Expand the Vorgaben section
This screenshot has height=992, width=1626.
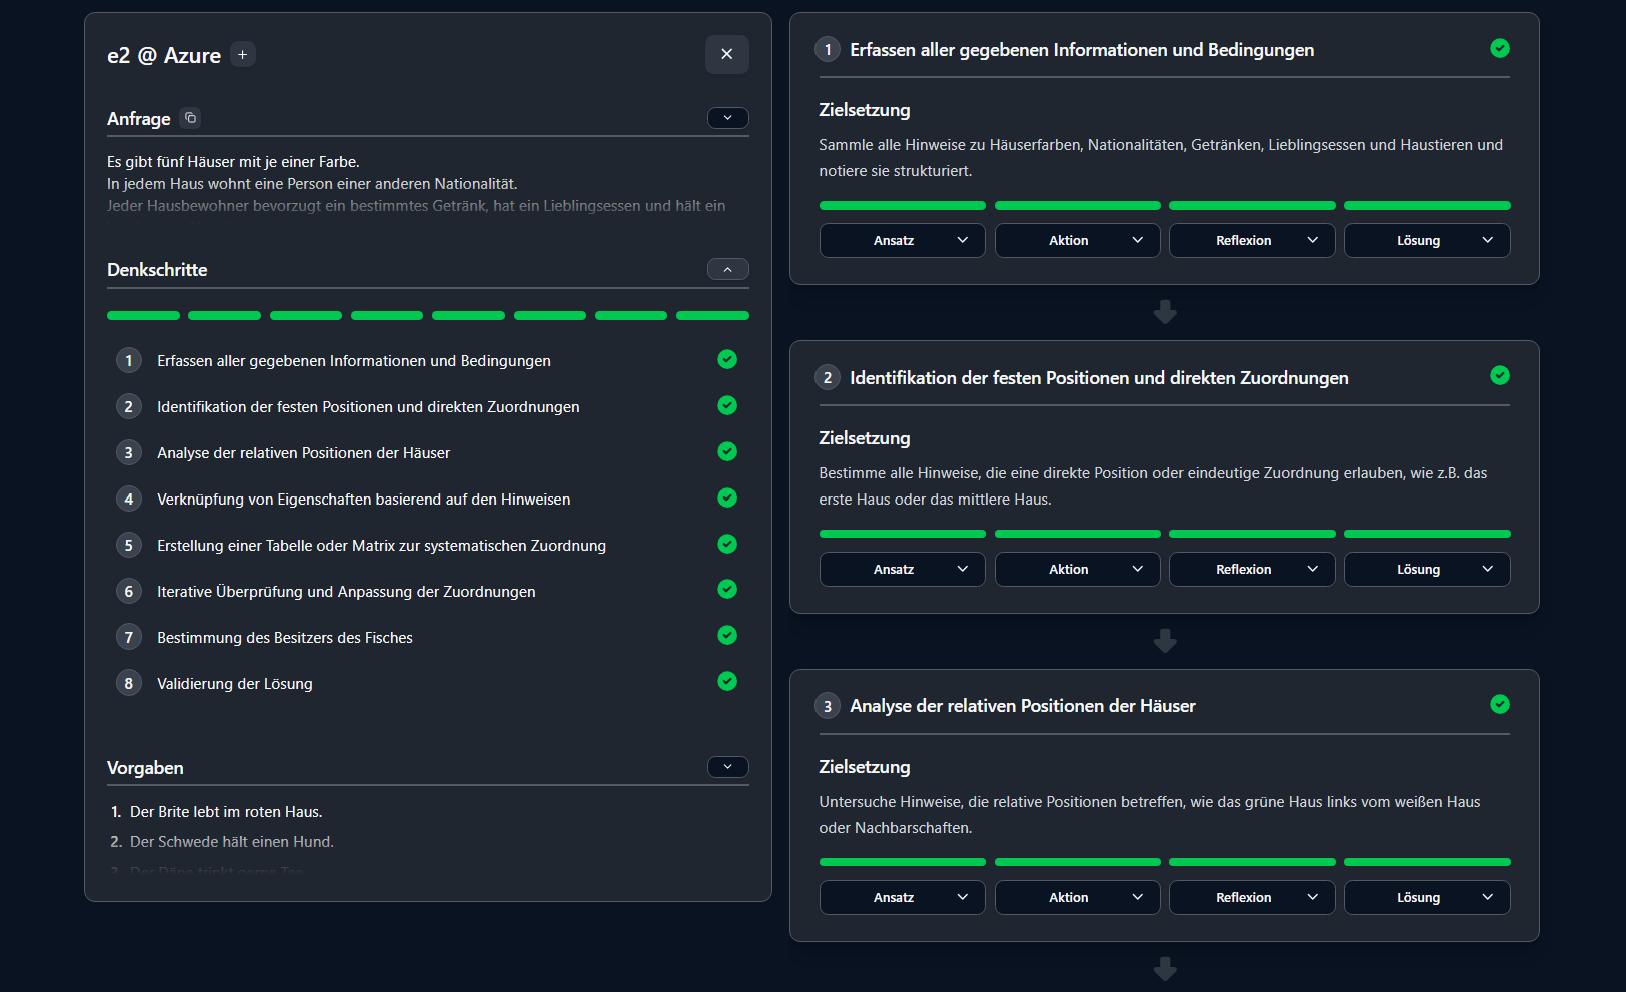[727, 767]
